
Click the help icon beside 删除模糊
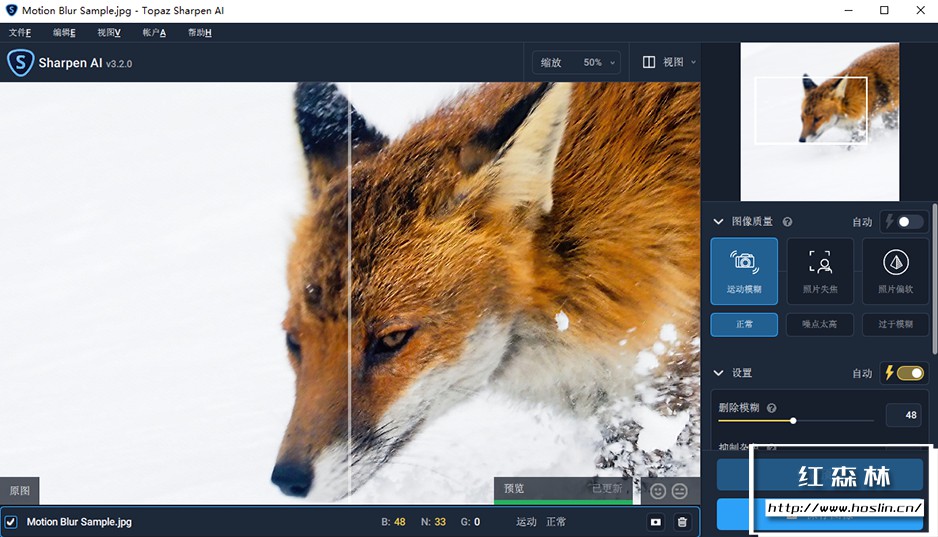771,408
